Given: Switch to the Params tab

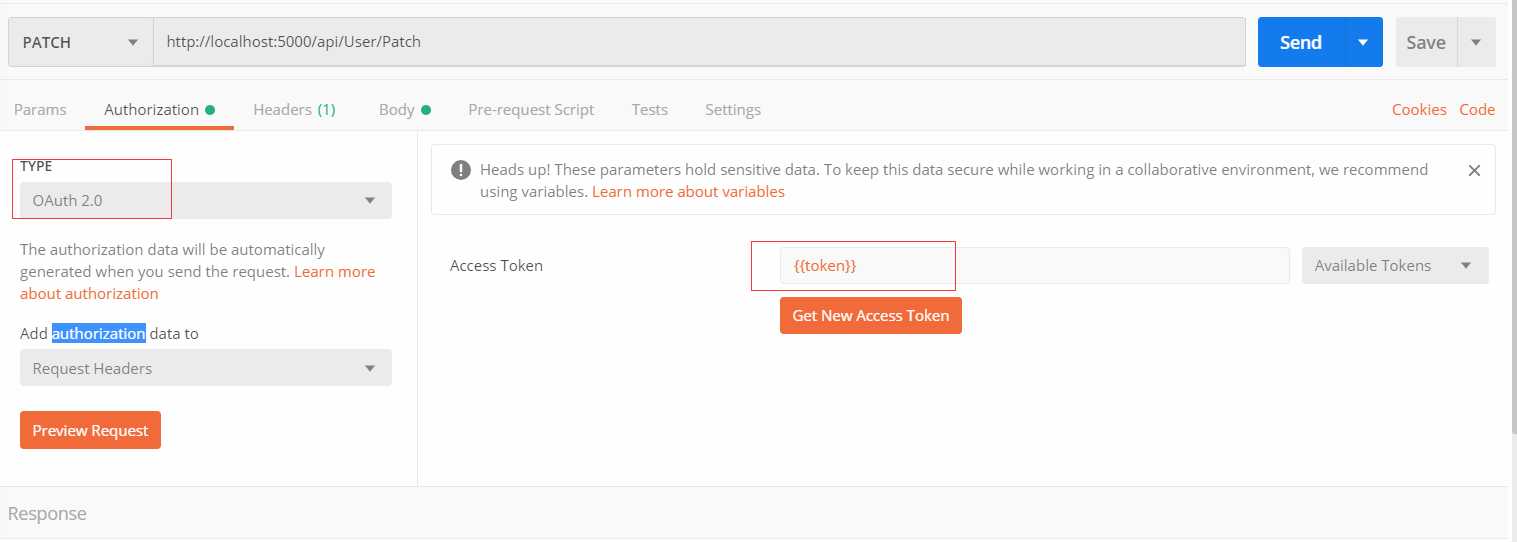Looking at the screenshot, I should pyautogui.click(x=40, y=110).
